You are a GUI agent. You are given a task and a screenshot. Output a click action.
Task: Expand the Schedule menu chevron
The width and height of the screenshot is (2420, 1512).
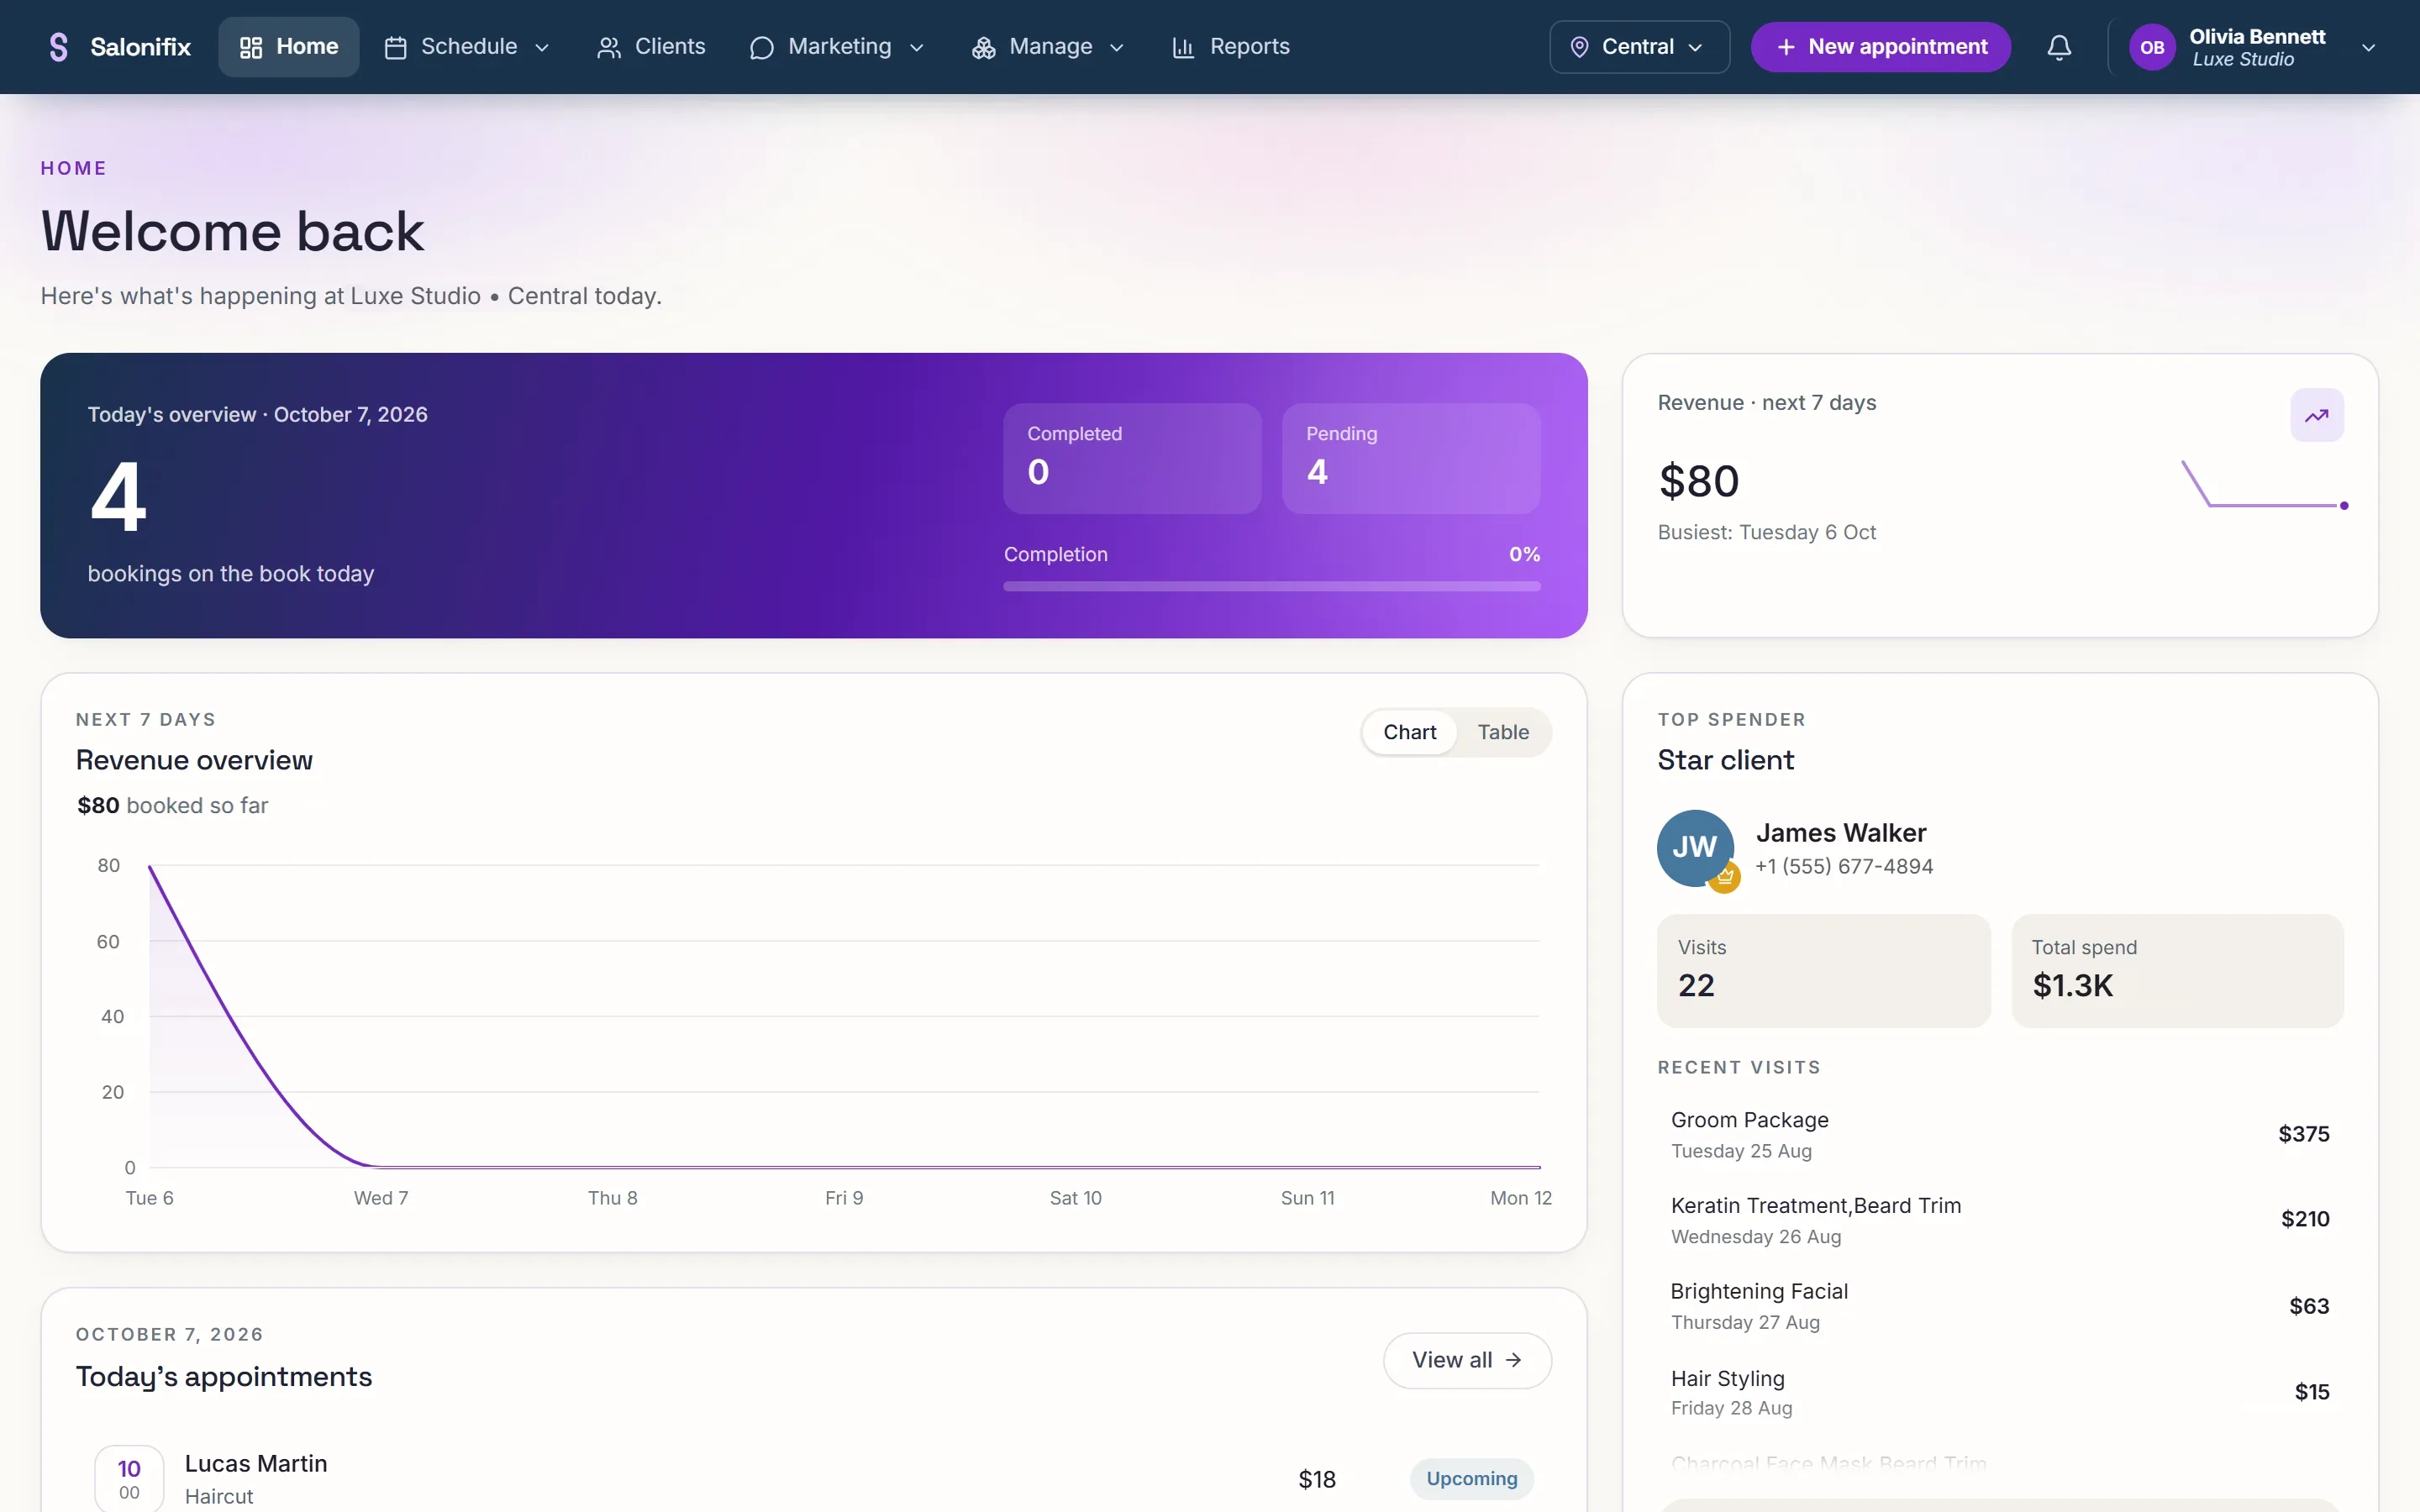pos(542,47)
